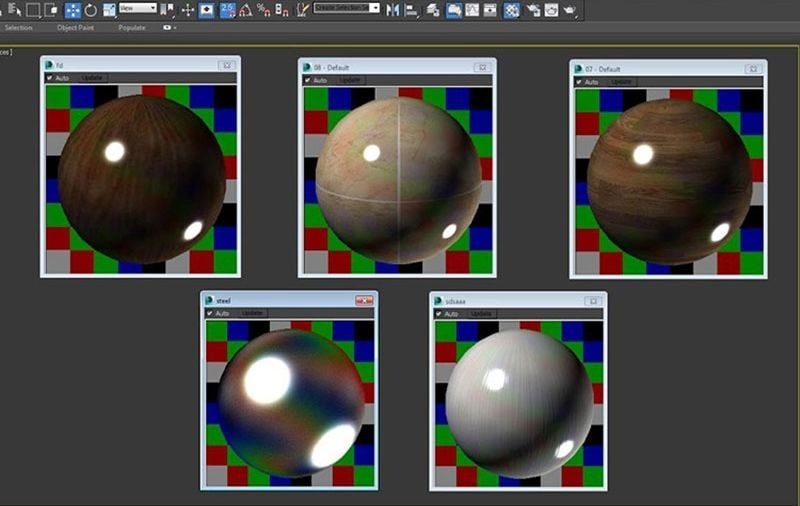
Task: Click the steel chrome sphere preview
Action: click(291, 403)
